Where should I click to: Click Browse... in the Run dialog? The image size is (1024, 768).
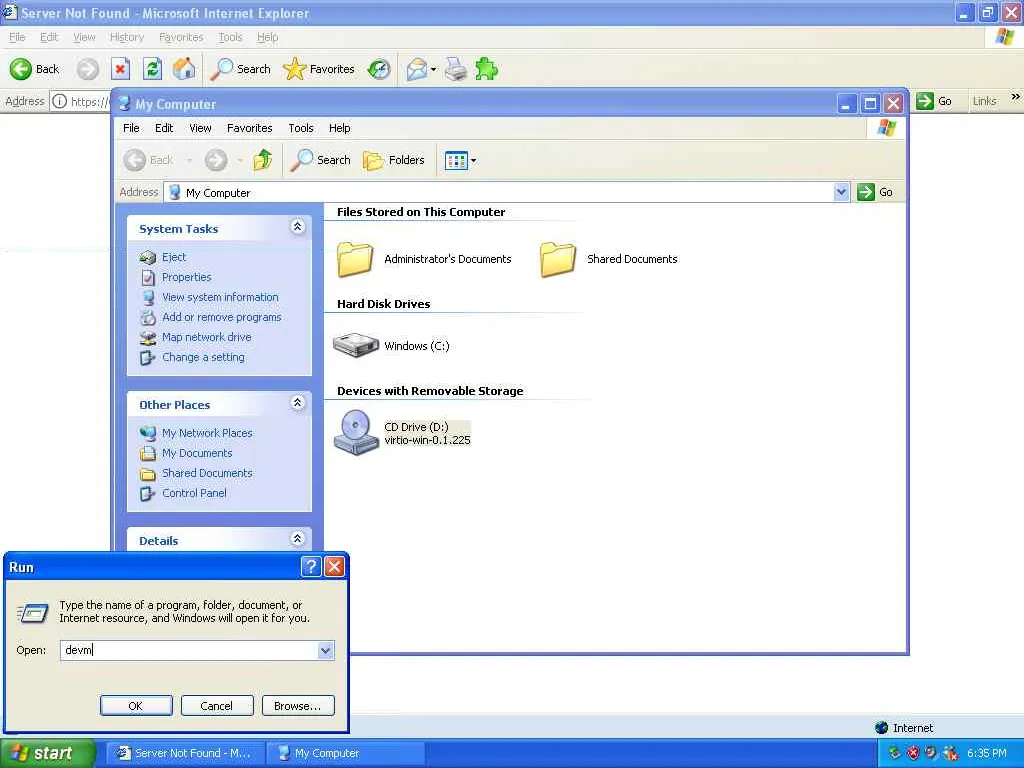coord(298,705)
